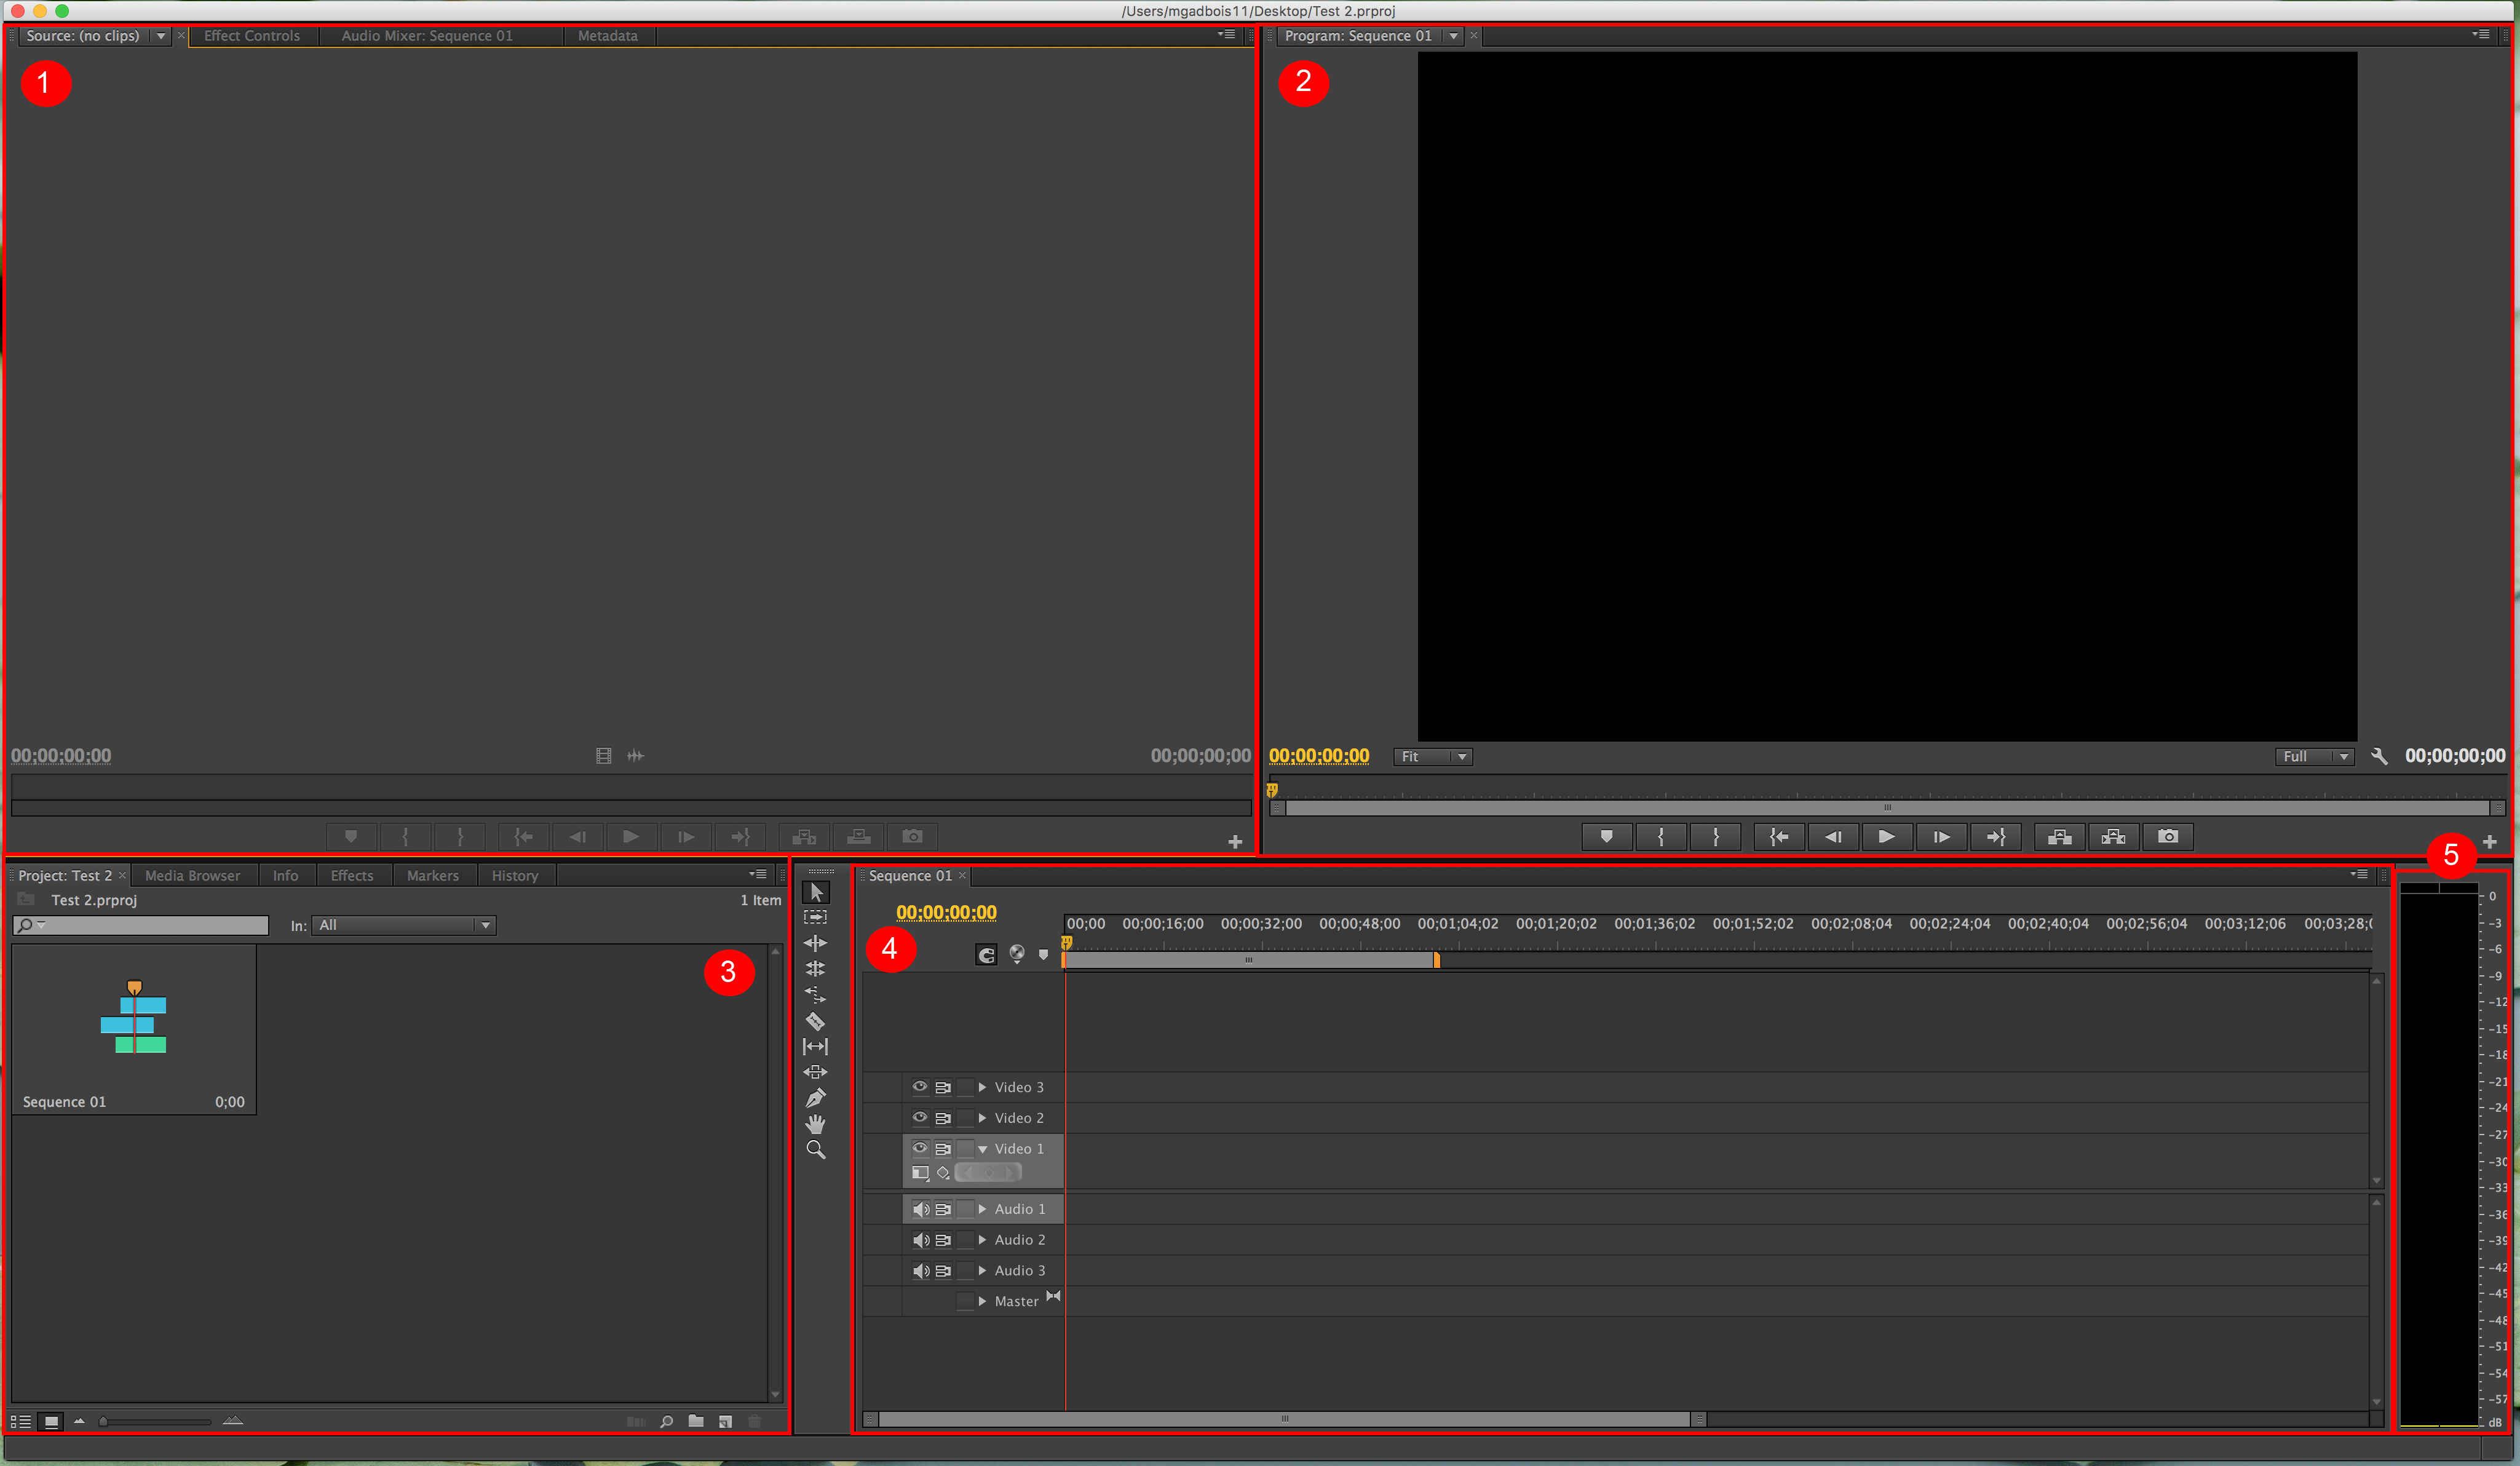
Task: Select the Hand tool
Action: (815, 1124)
